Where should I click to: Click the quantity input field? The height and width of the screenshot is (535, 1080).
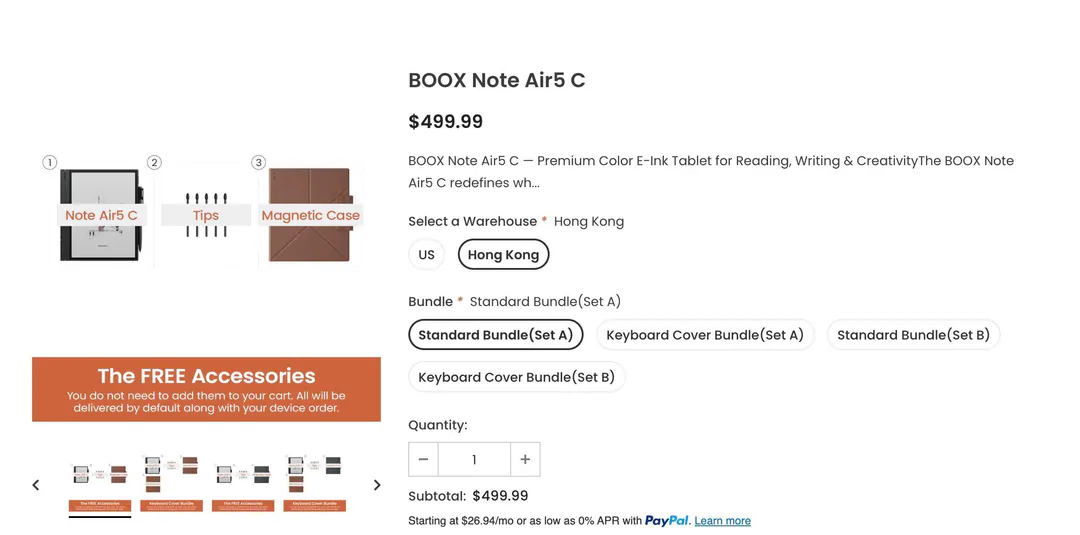click(x=474, y=459)
